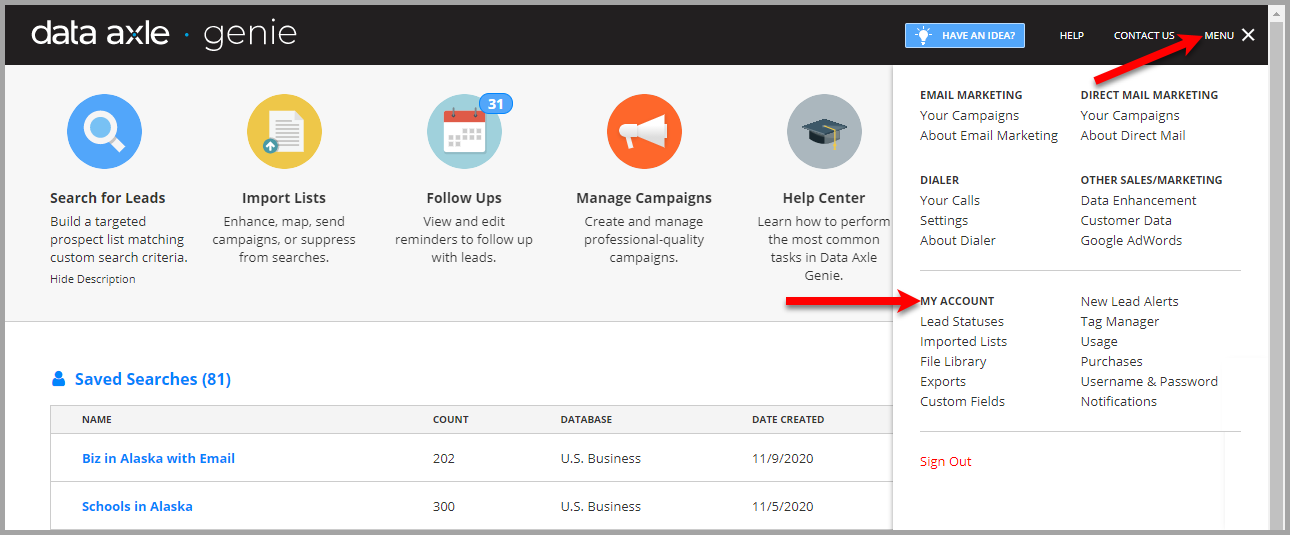Click count 300 in Schools in Alaska row

[x=444, y=506]
